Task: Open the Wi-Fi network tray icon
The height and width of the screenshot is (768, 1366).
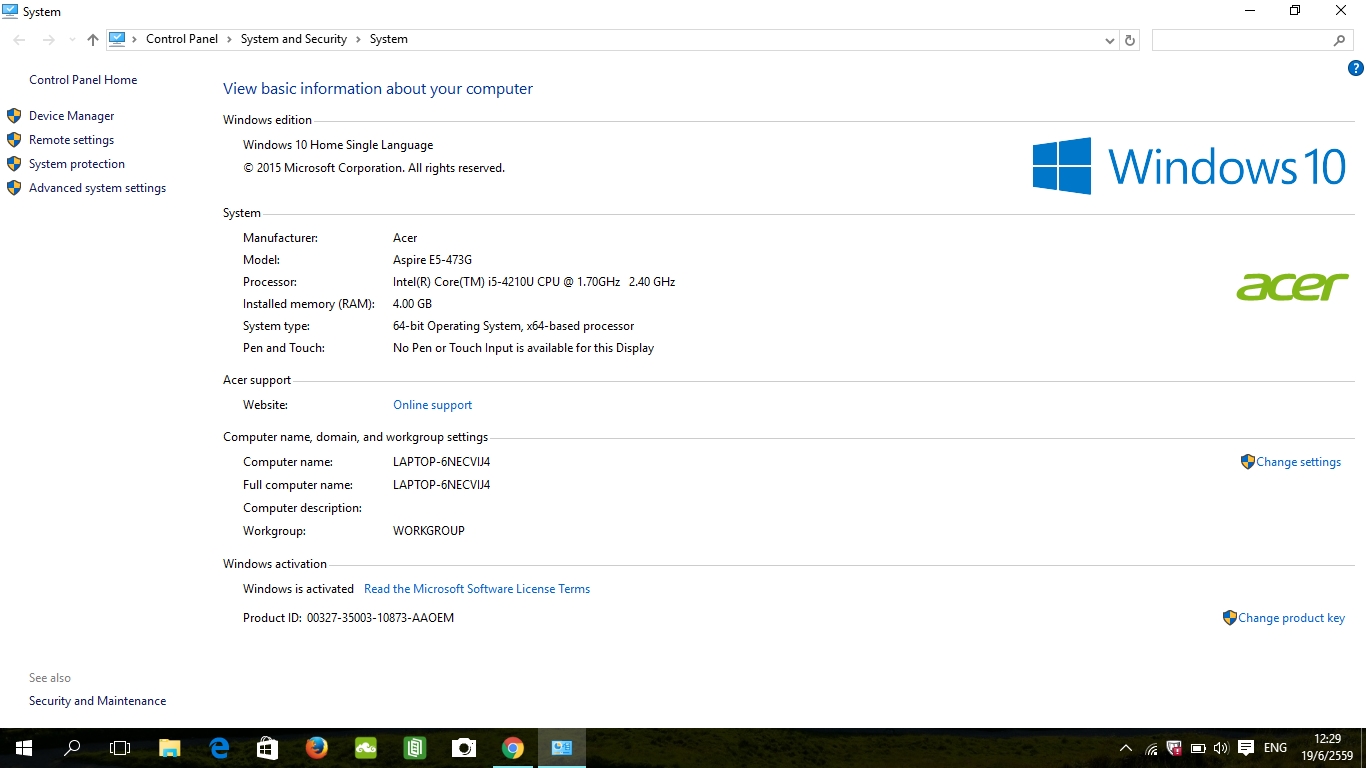Action: point(1151,748)
